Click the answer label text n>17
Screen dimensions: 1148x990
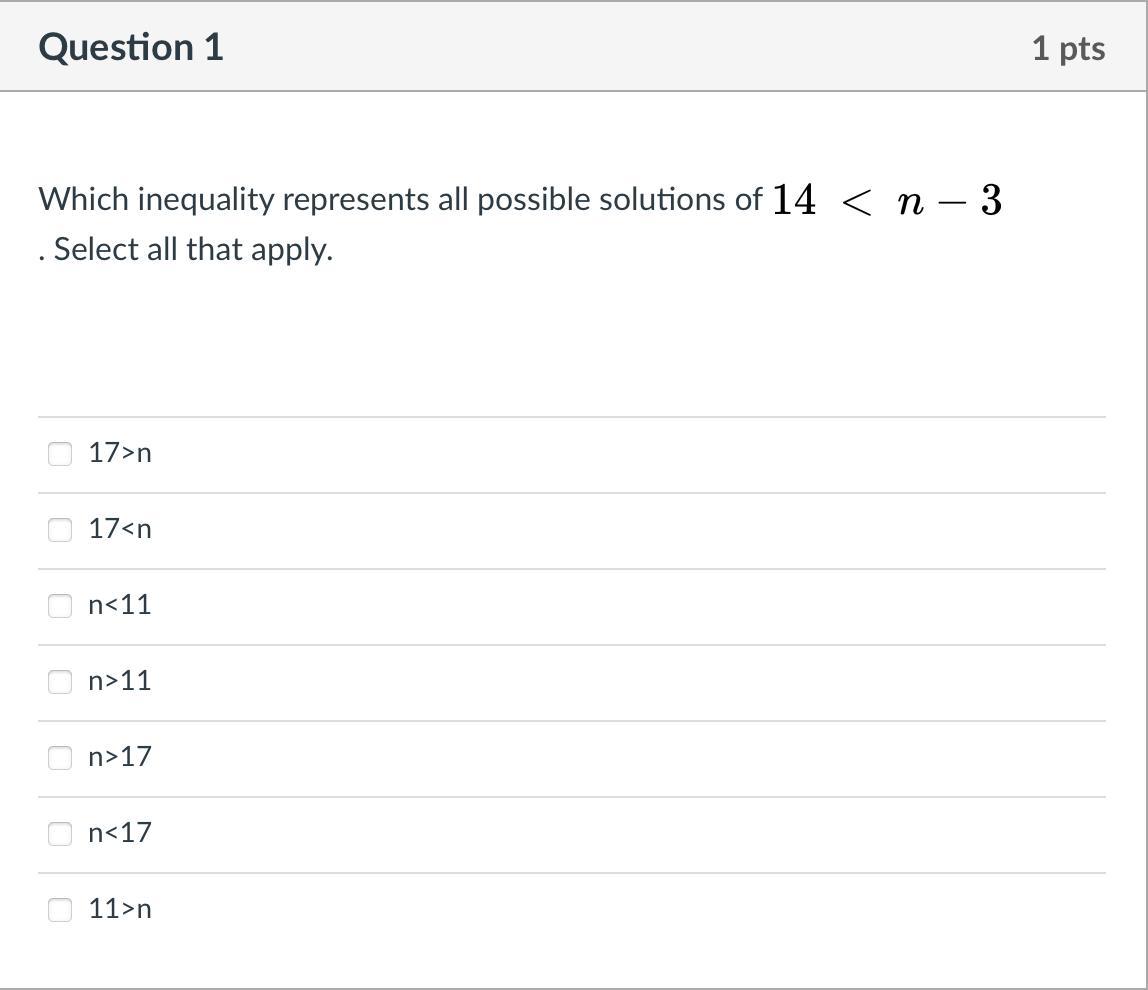click(x=120, y=757)
